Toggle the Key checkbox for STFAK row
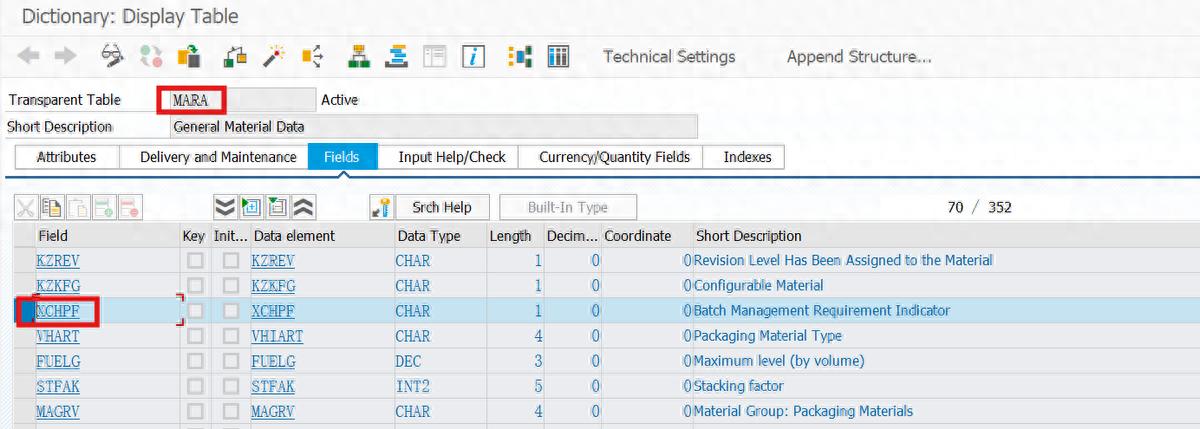 pyautogui.click(x=195, y=386)
